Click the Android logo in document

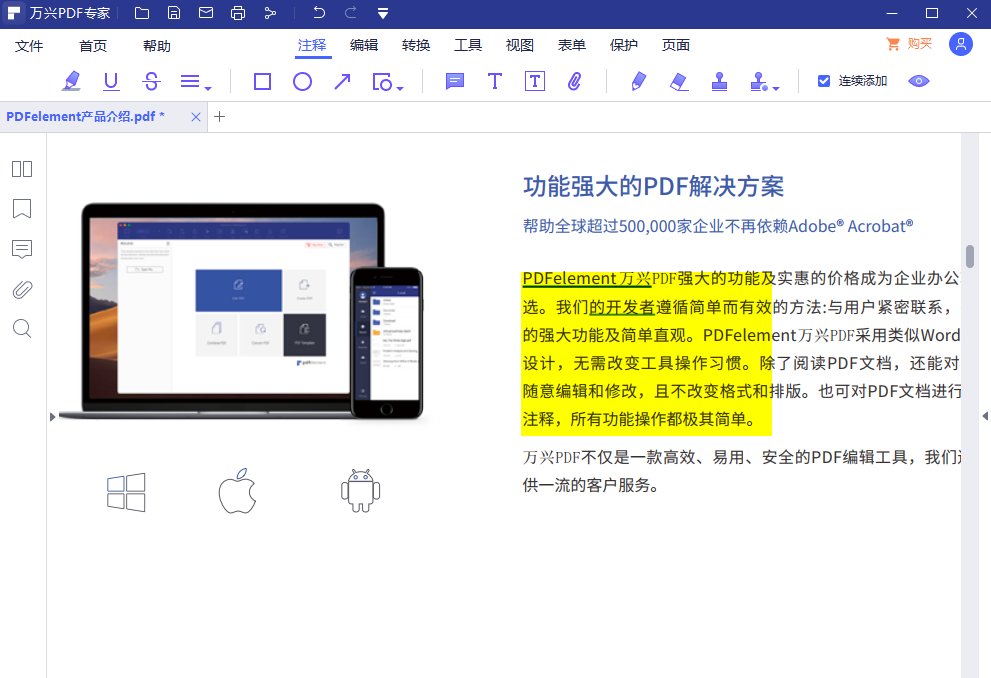tap(360, 490)
